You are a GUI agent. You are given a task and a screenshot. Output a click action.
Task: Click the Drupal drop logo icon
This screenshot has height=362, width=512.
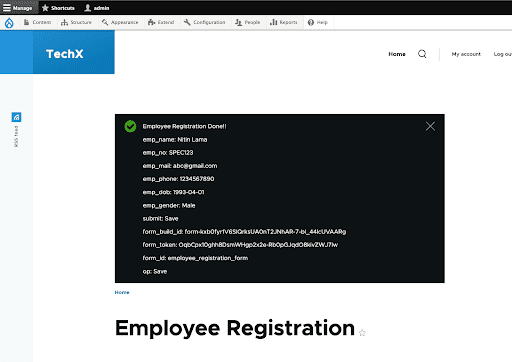pyautogui.click(x=9, y=23)
